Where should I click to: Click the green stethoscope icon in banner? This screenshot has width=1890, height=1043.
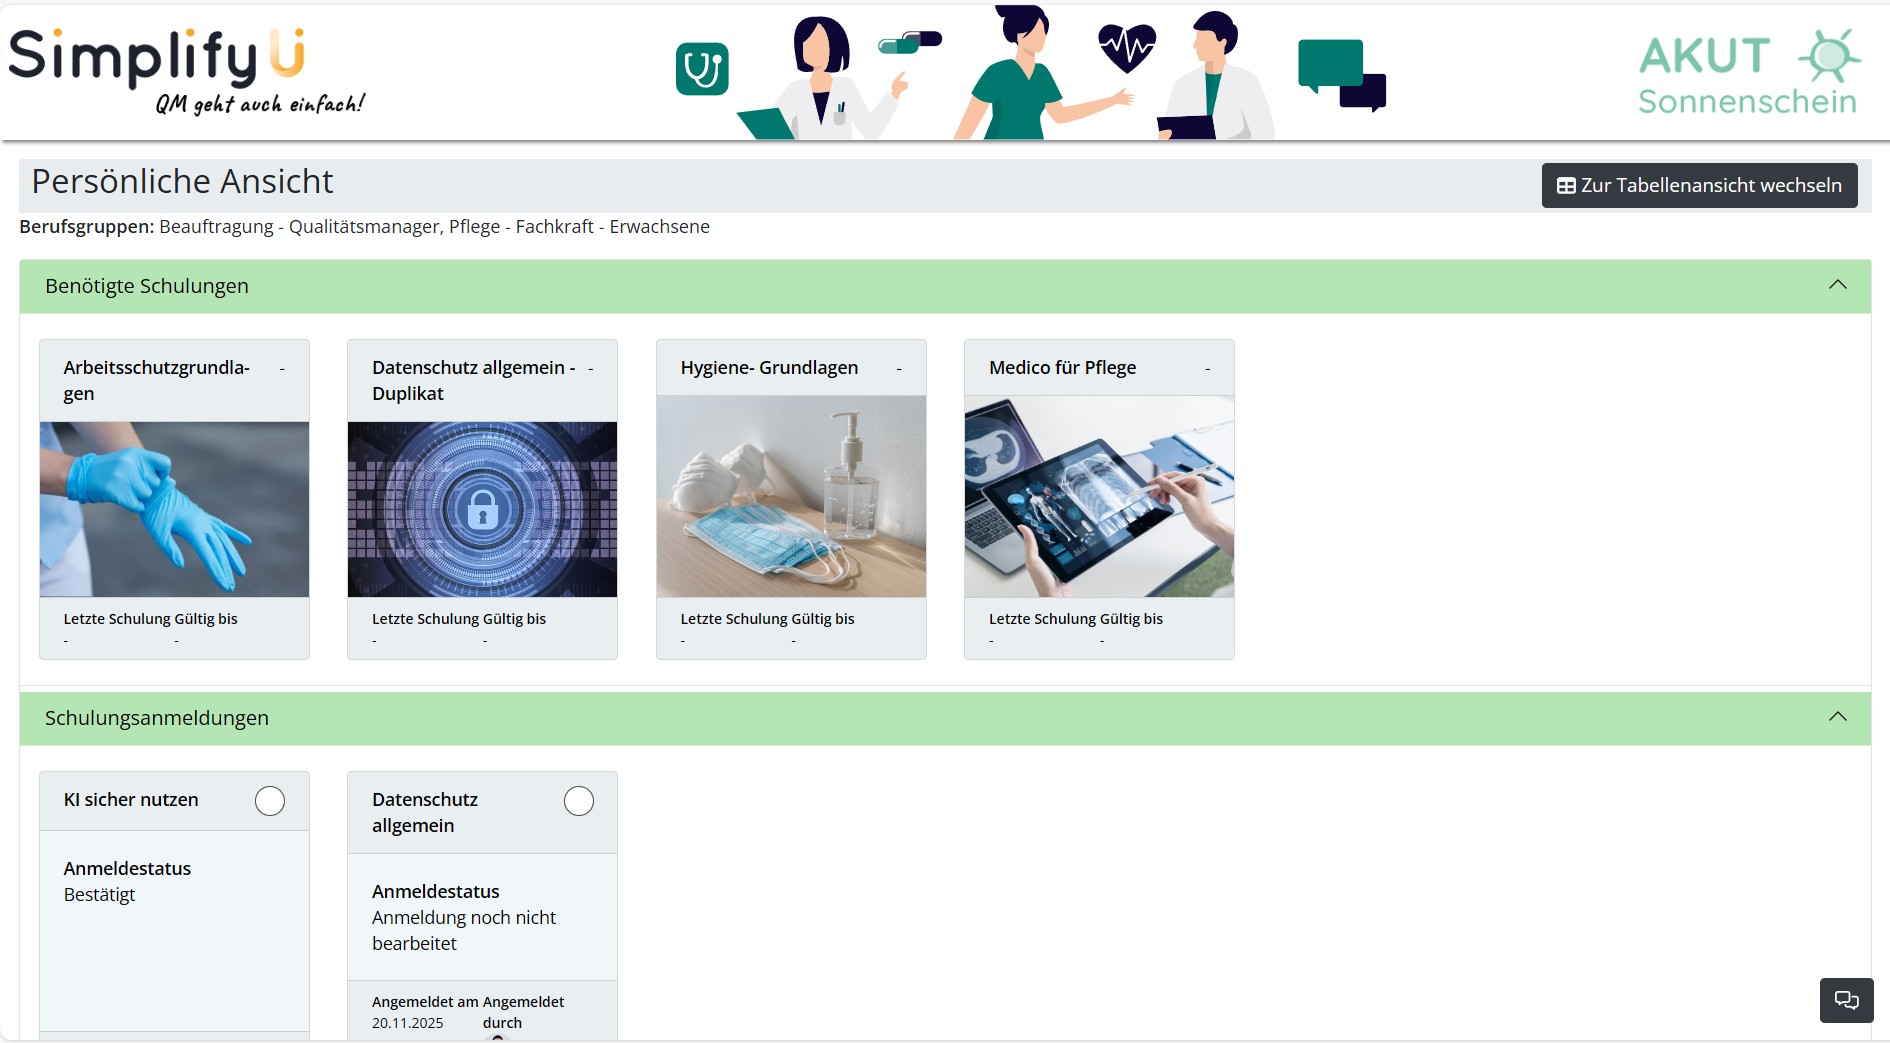click(702, 69)
